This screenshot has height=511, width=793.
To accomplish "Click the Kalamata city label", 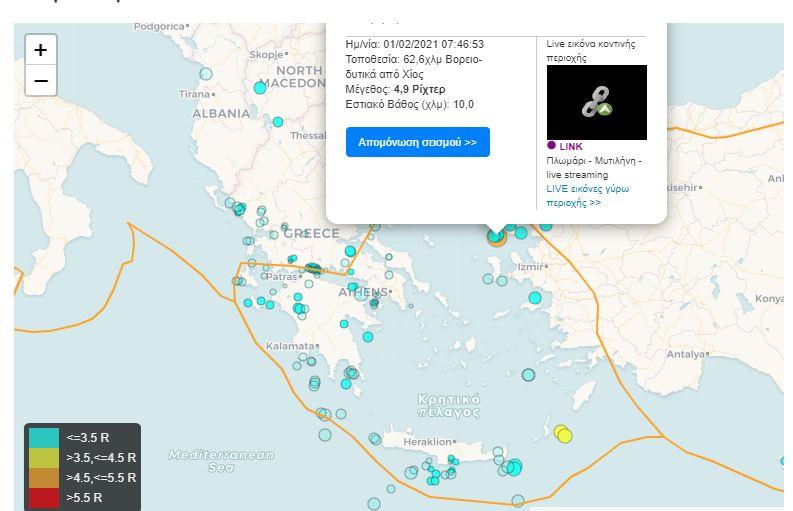I will pos(290,346).
